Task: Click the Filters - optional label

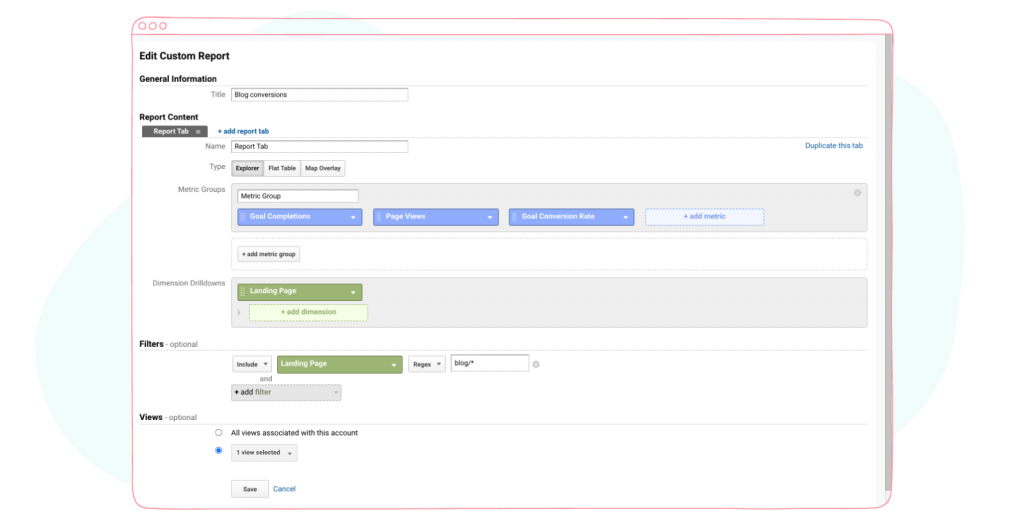Action: 168,344
